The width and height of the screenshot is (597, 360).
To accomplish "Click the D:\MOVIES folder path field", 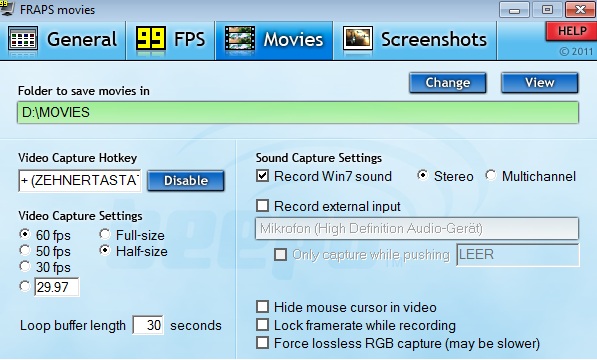I will pyautogui.click(x=298, y=113).
